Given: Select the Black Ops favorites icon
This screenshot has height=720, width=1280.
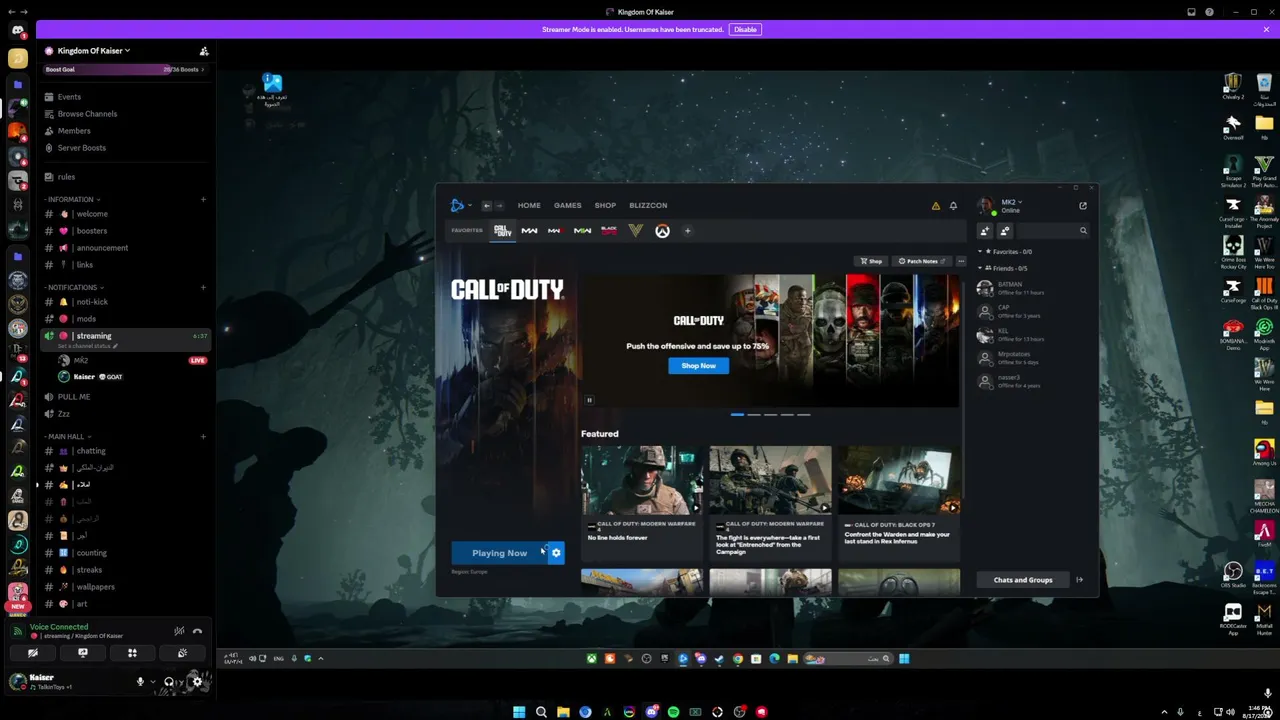Looking at the screenshot, I should point(609,231).
